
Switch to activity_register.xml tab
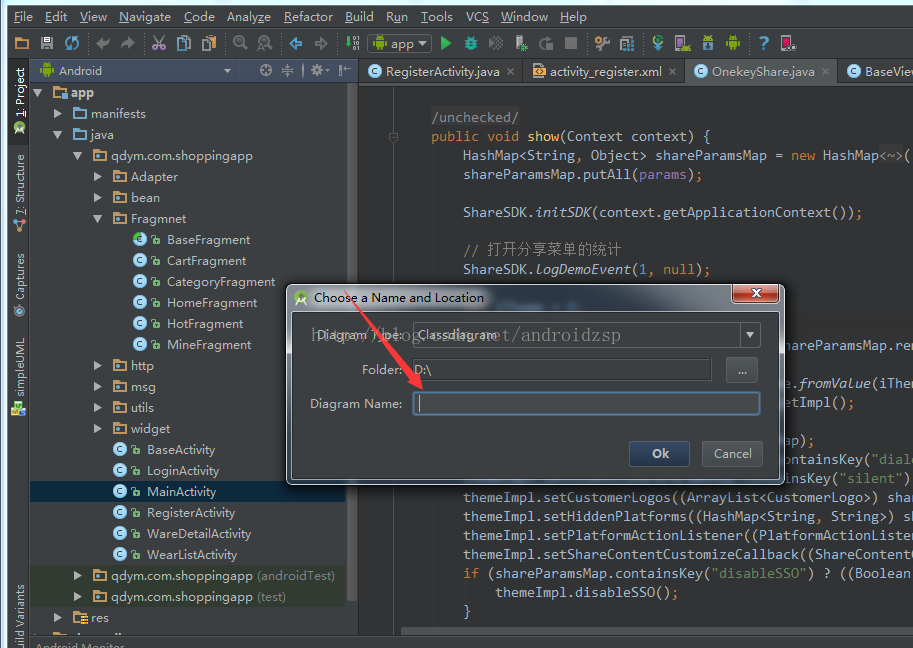(604, 72)
